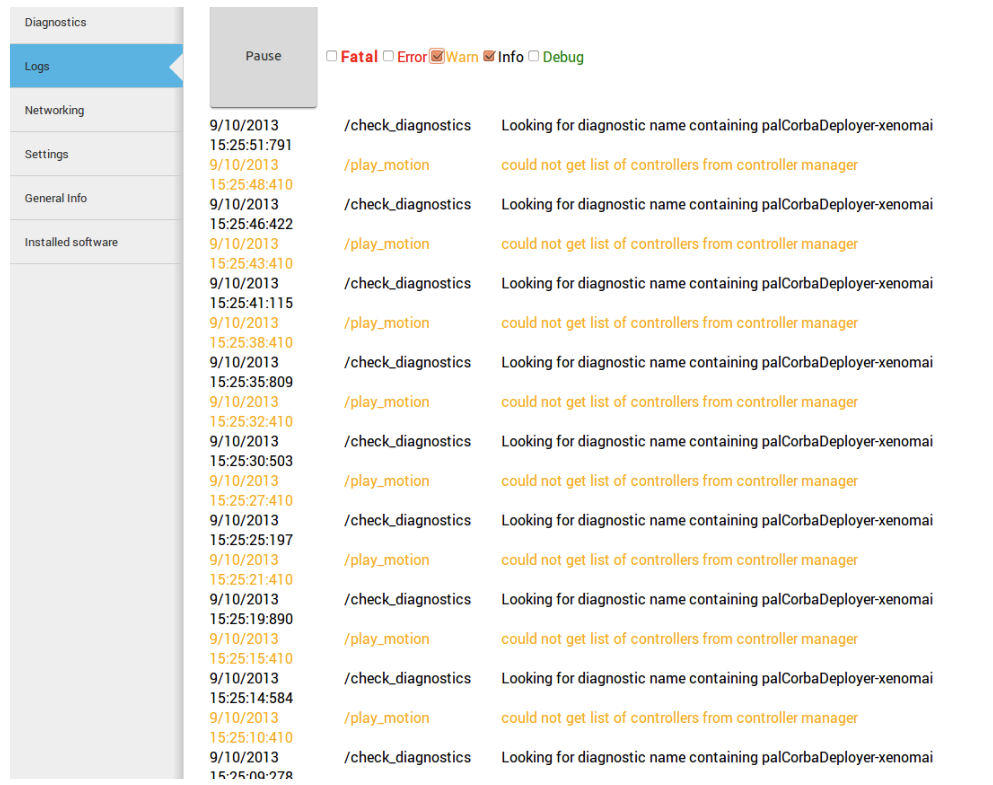Viewport: 993px width, 785px height.
Task: Click the info message at 15:25:14:584
Action: [x=717, y=678]
